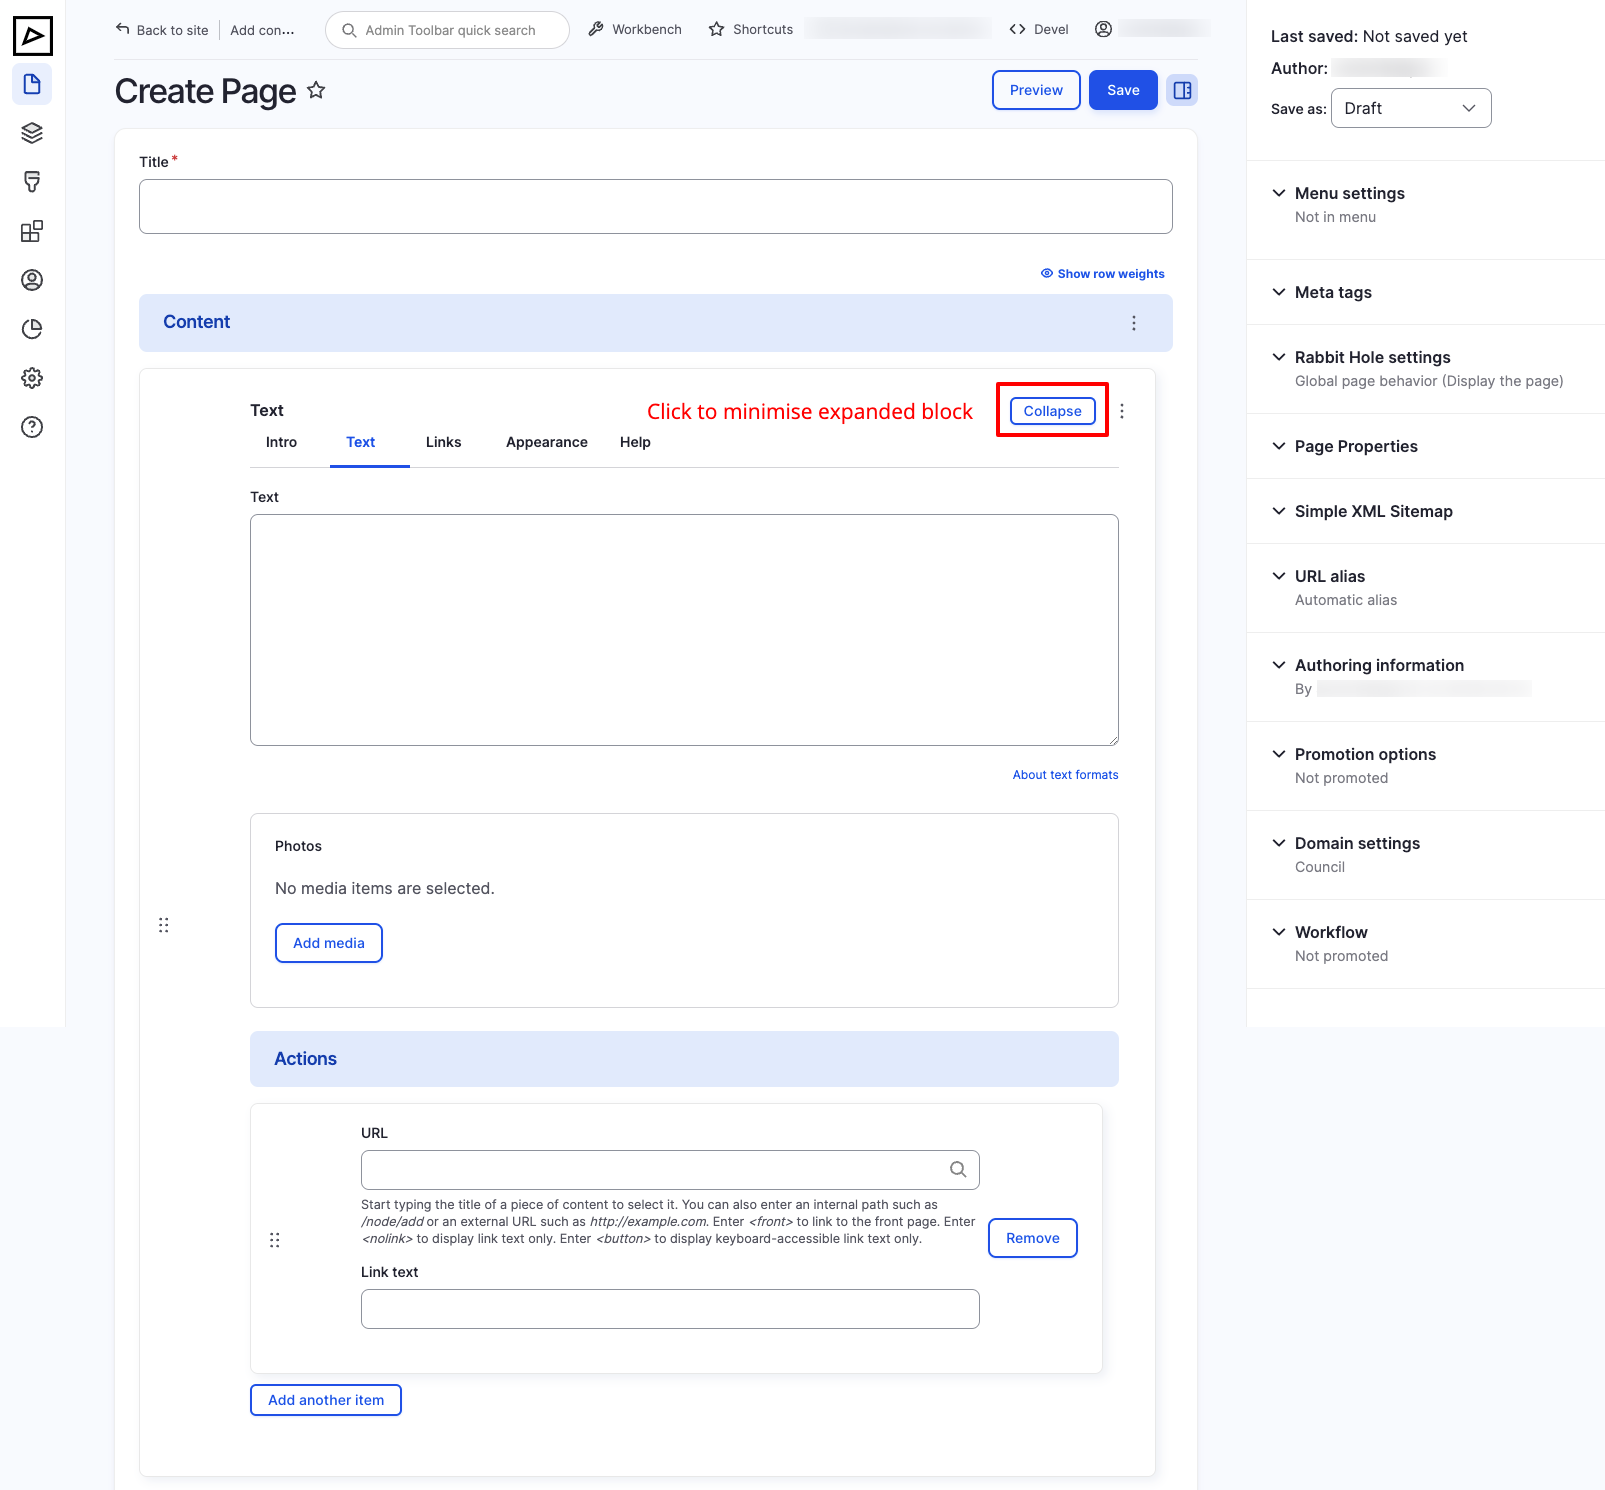The width and height of the screenshot is (1605, 1490).
Task: Open the layers Structure icon in sidebar
Action: click(32, 133)
